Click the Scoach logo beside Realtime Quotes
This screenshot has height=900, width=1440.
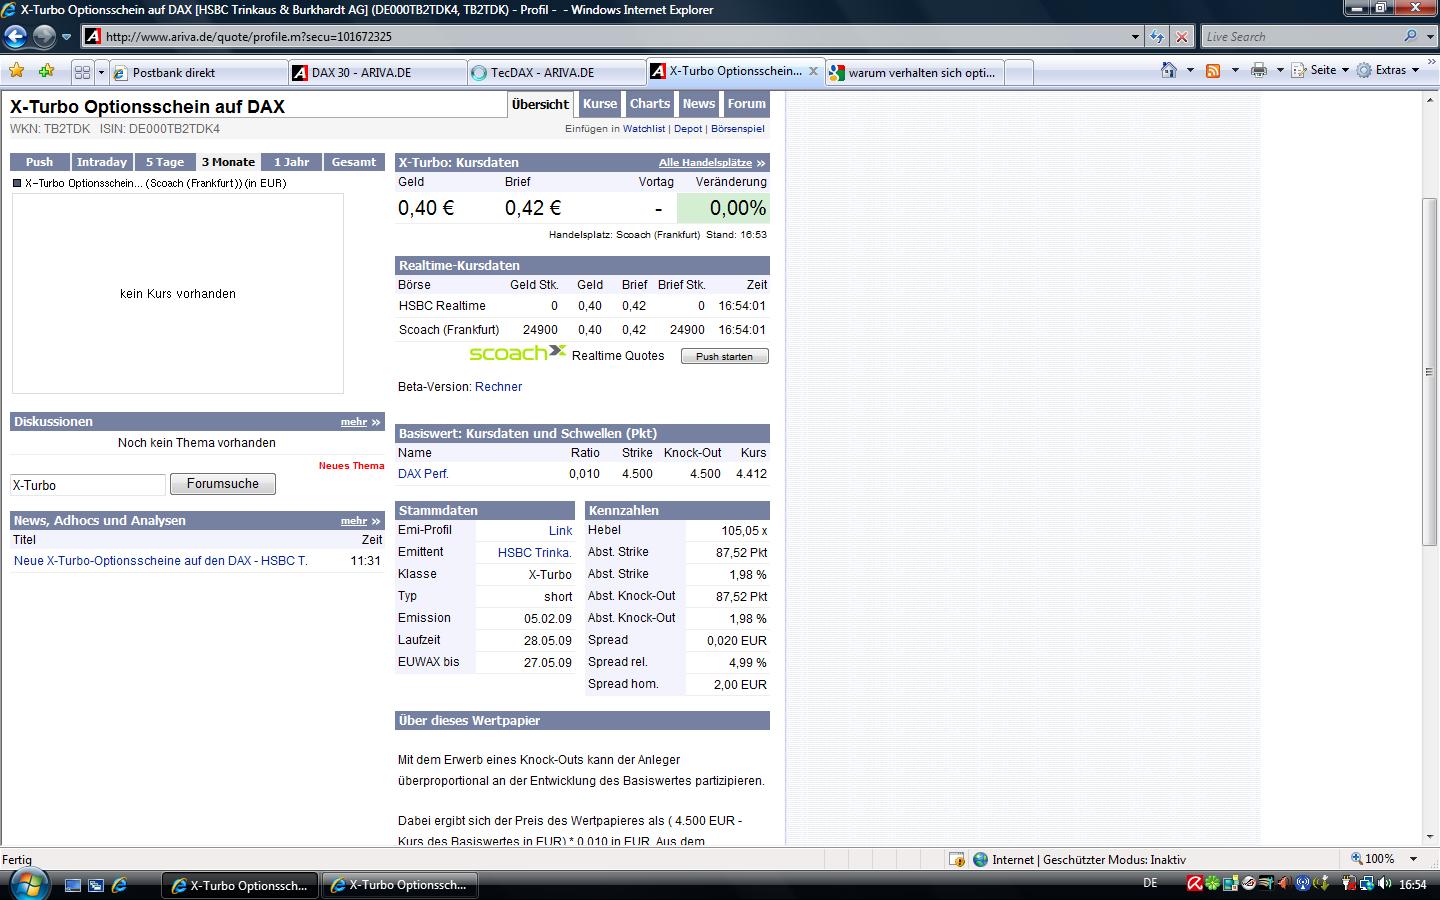click(x=517, y=353)
